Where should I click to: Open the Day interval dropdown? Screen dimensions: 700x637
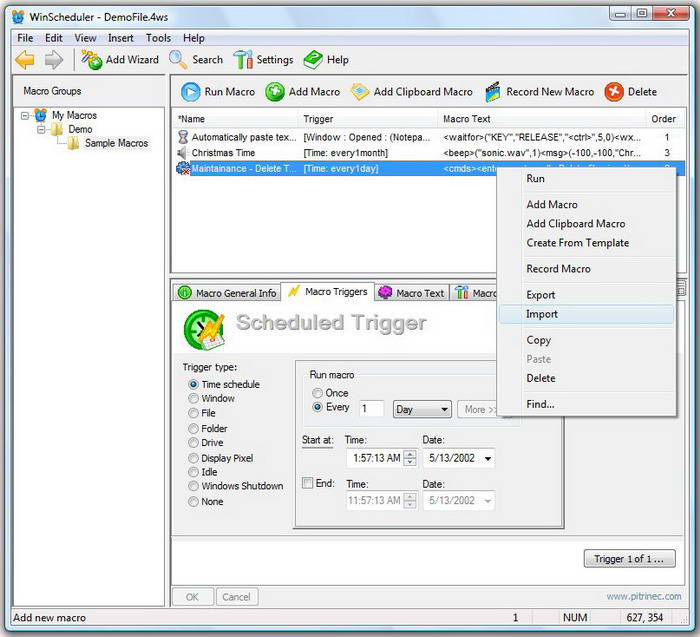pos(422,409)
